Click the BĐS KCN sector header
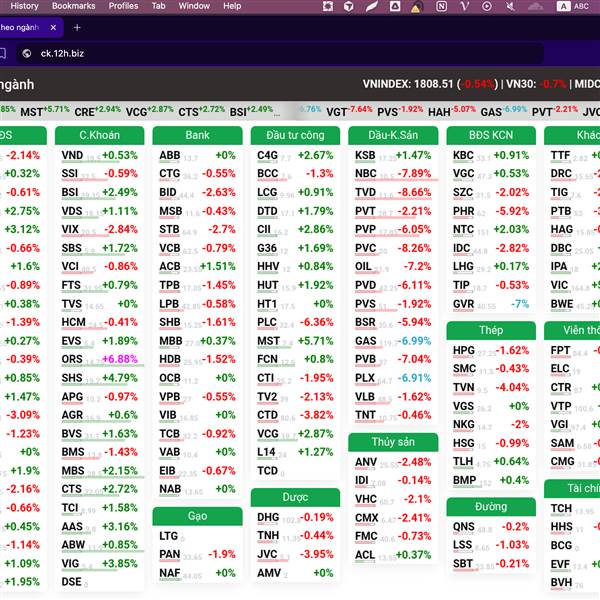The height and width of the screenshot is (600, 600). [491, 135]
